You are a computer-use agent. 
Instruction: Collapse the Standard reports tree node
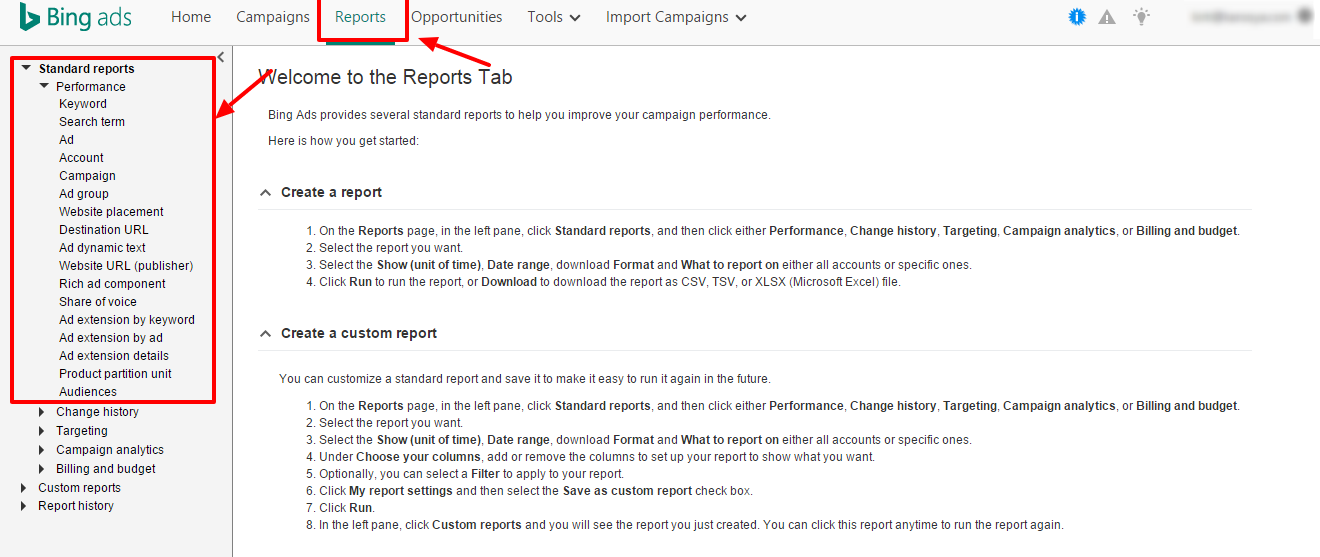coord(26,69)
